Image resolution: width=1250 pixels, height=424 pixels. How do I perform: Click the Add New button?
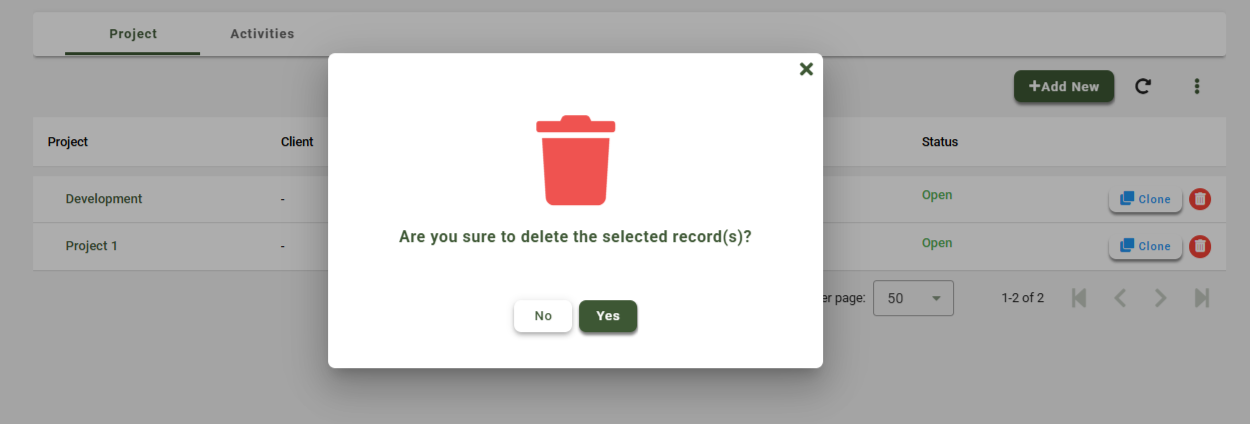click(1064, 86)
